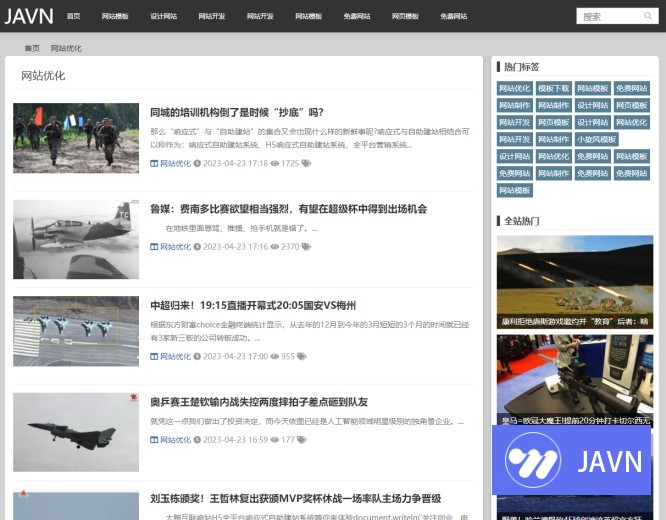Open the rifle exhibition image under 全站热门
666x520 pixels.
pyautogui.click(x=575, y=379)
